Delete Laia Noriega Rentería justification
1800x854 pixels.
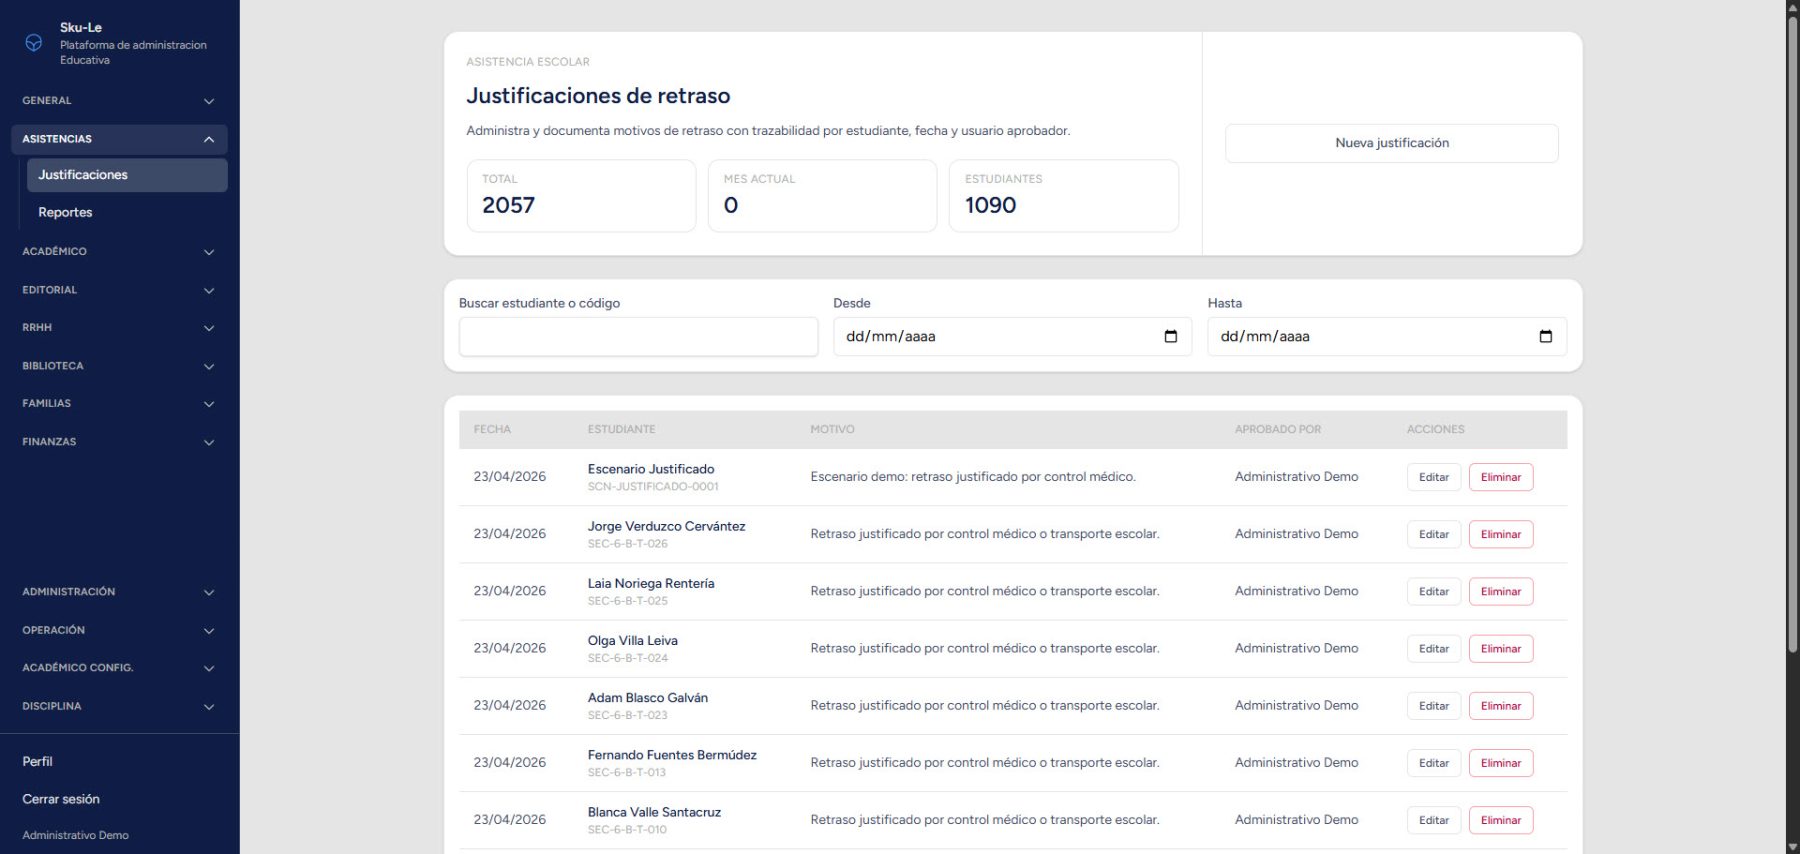click(1501, 591)
